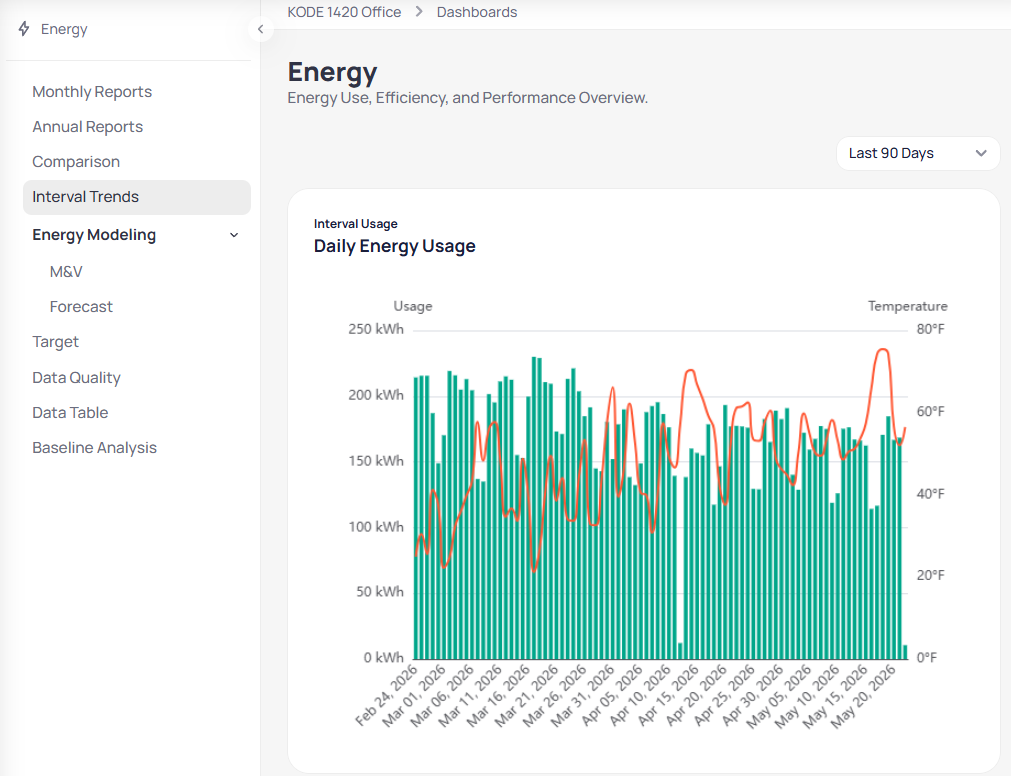1011x776 pixels.
Task: Click the Temperature axis label
Action: point(908,306)
